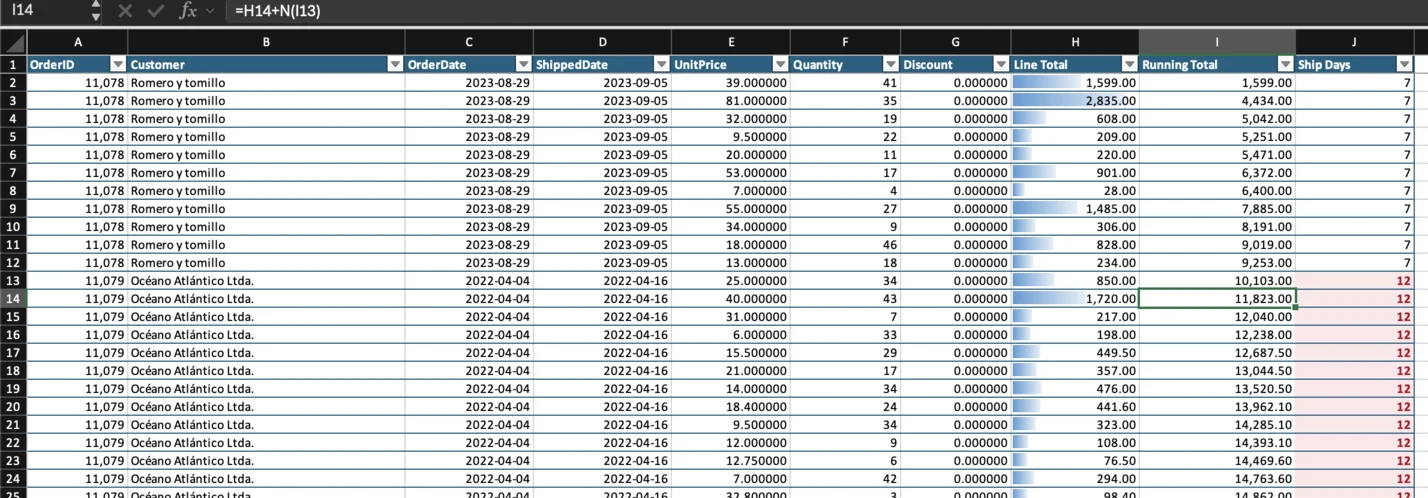This screenshot has height=498, width=1428.
Task: Select row 14 header
Action: coord(13,299)
